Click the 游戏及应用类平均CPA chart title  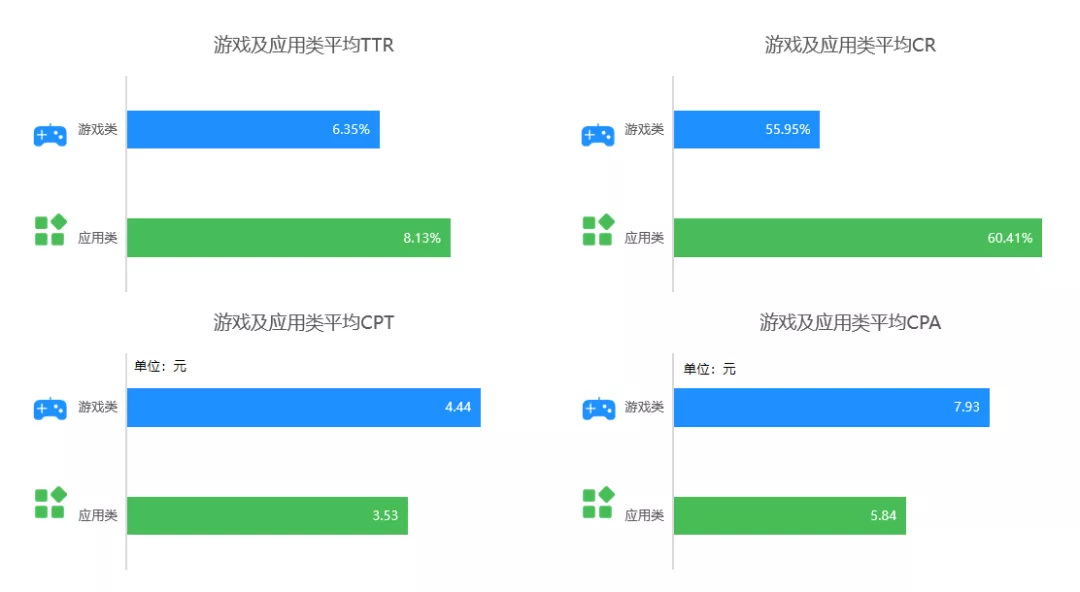click(850, 322)
